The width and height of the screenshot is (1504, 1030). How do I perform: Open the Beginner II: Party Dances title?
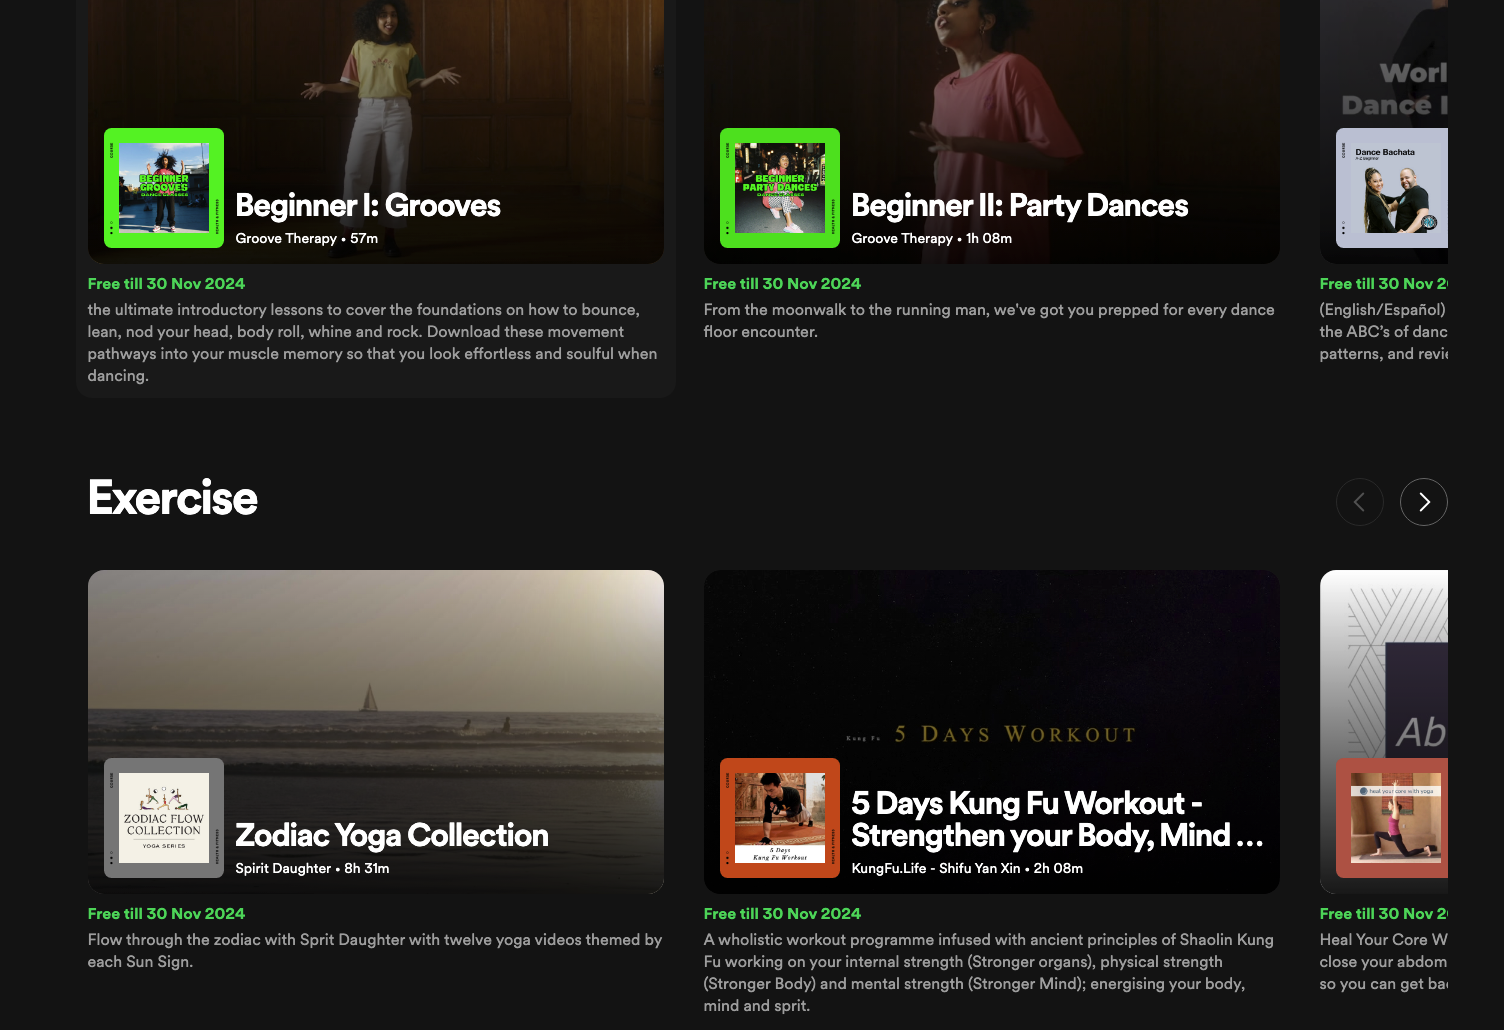click(1019, 206)
